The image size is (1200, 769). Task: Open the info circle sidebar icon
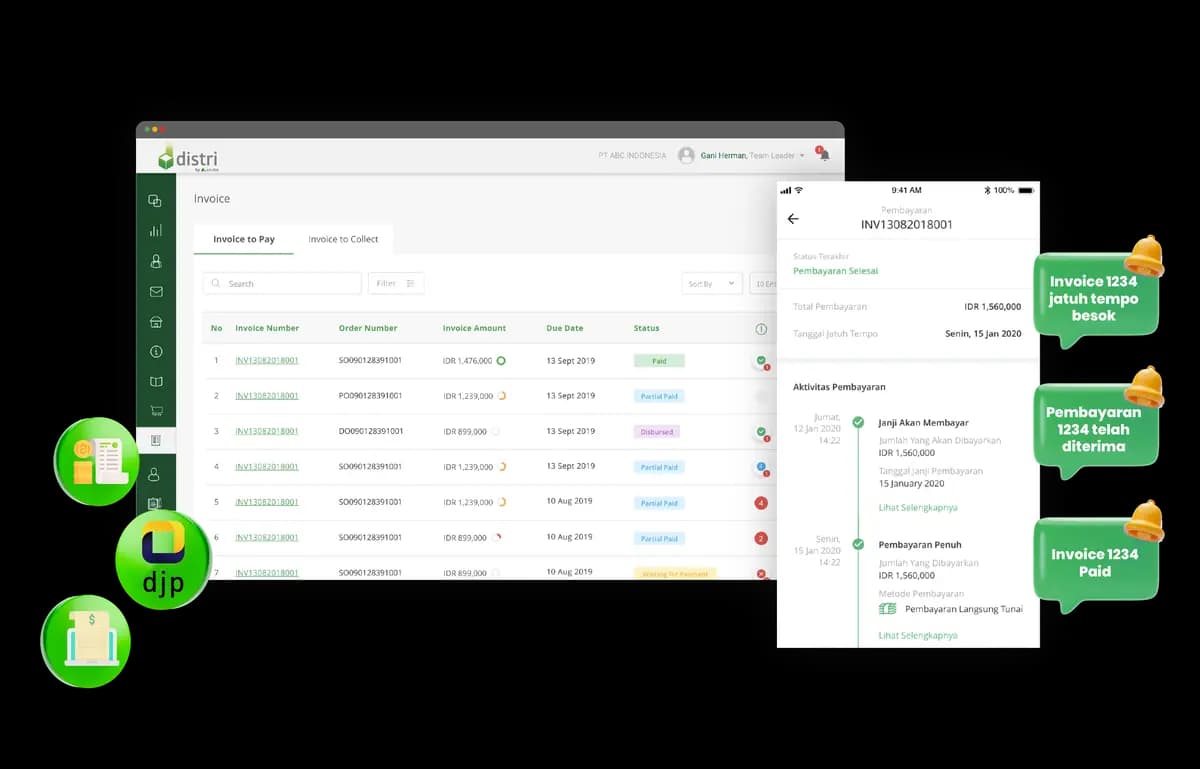(x=156, y=352)
